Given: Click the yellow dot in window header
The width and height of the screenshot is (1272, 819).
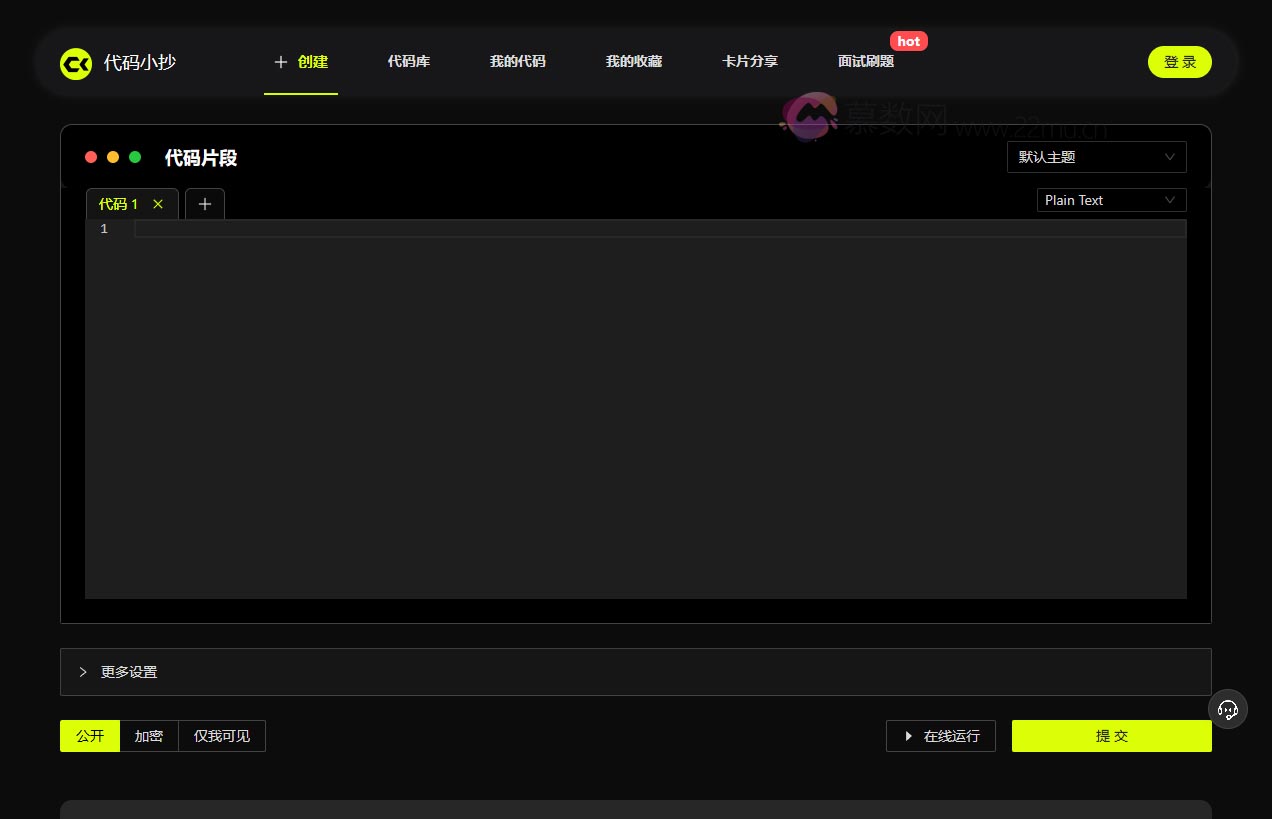Looking at the screenshot, I should point(113,157).
